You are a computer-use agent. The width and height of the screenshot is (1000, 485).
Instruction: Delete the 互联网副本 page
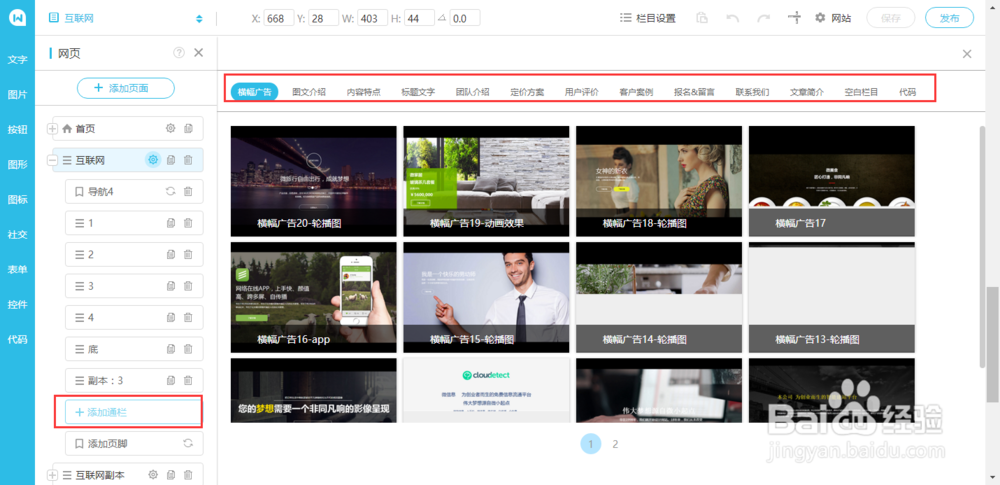tap(188, 474)
